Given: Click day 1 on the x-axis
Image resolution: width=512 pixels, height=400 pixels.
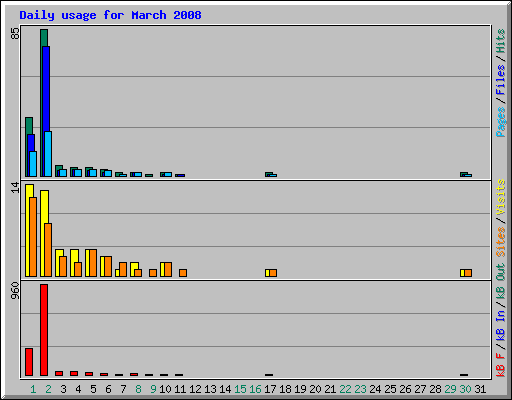Looking at the screenshot, I should tap(33, 389).
